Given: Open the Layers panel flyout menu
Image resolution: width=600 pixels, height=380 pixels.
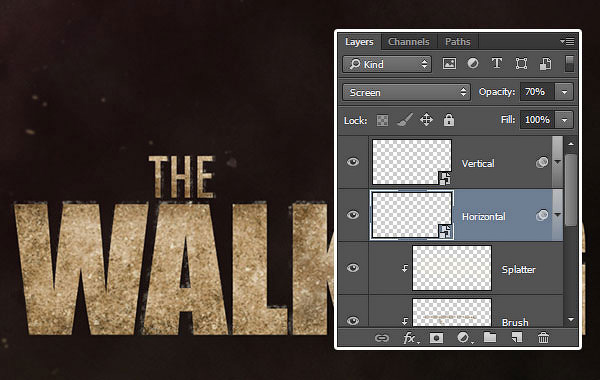Looking at the screenshot, I should pyautogui.click(x=567, y=41).
